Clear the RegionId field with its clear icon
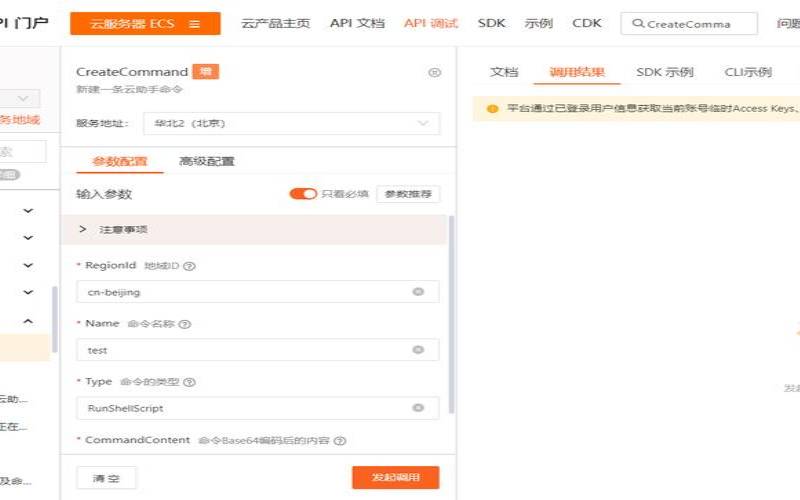 pyautogui.click(x=418, y=292)
